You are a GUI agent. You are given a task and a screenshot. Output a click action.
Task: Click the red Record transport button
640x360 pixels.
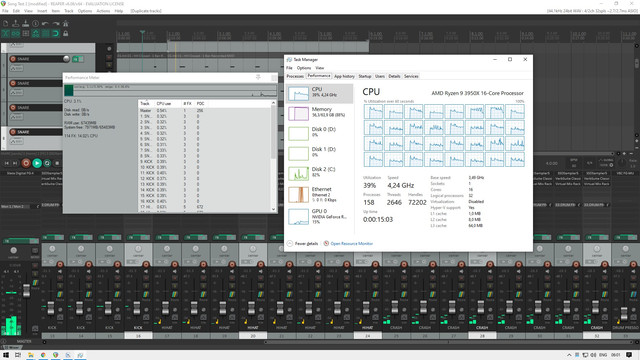click(26, 163)
